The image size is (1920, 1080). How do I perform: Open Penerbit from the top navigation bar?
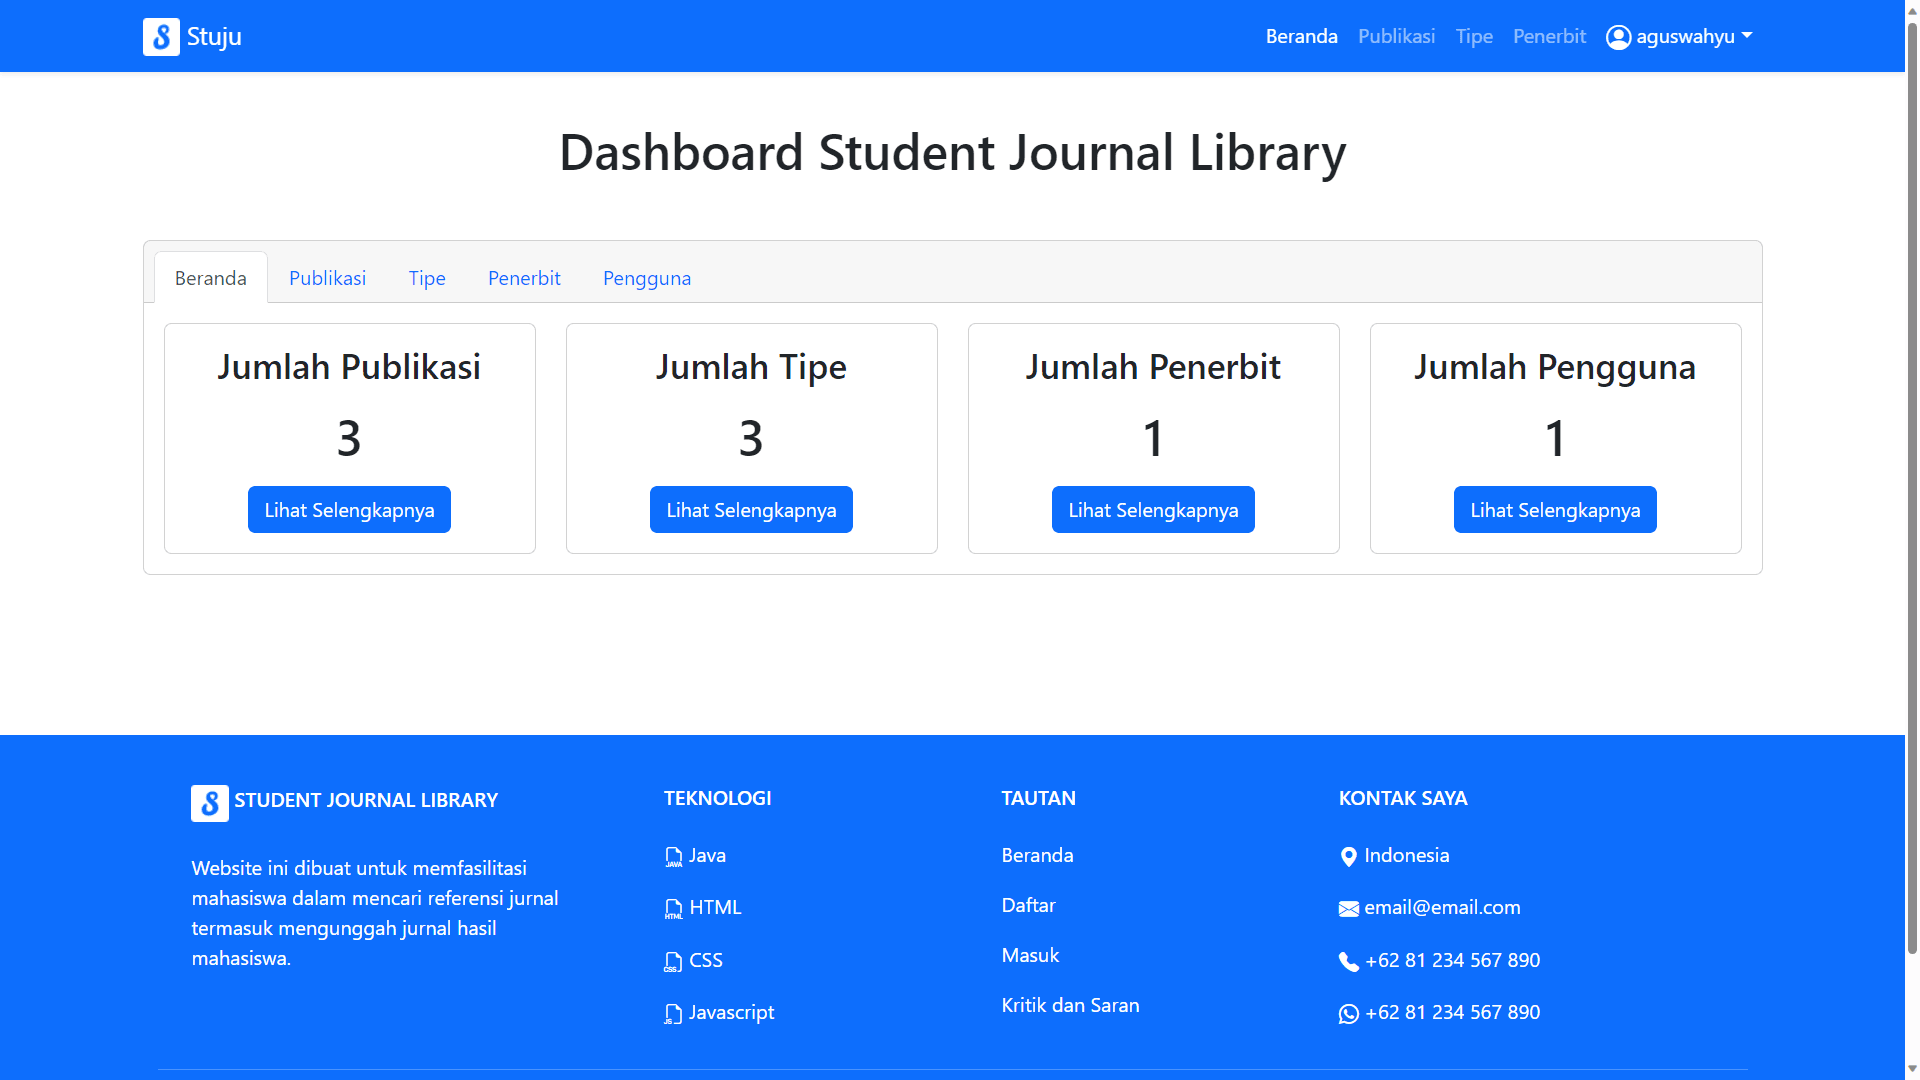[x=1549, y=36]
